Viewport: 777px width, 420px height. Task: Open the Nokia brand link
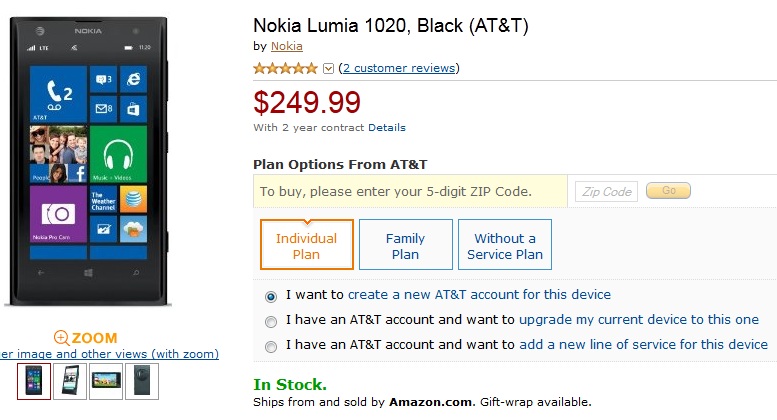[287, 46]
